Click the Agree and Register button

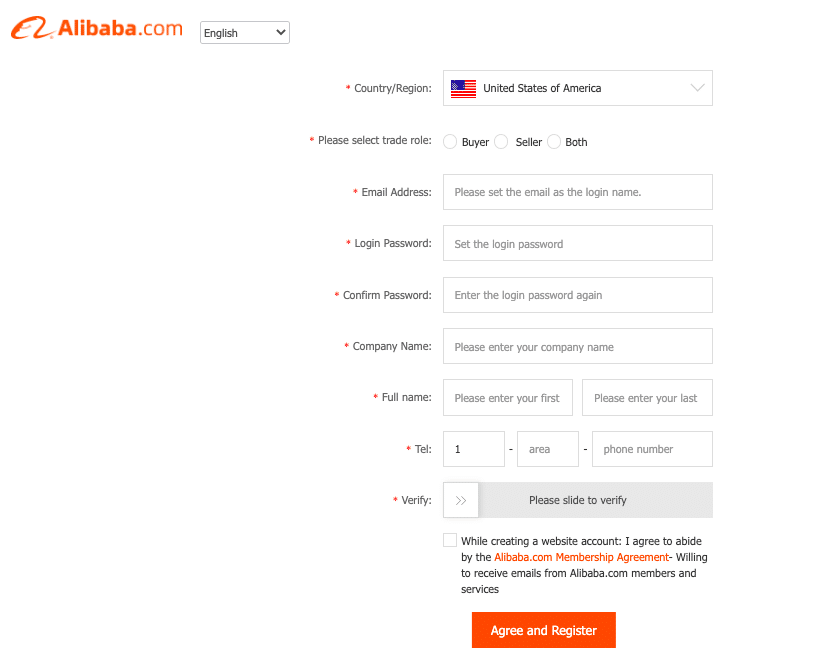point(544,630)
